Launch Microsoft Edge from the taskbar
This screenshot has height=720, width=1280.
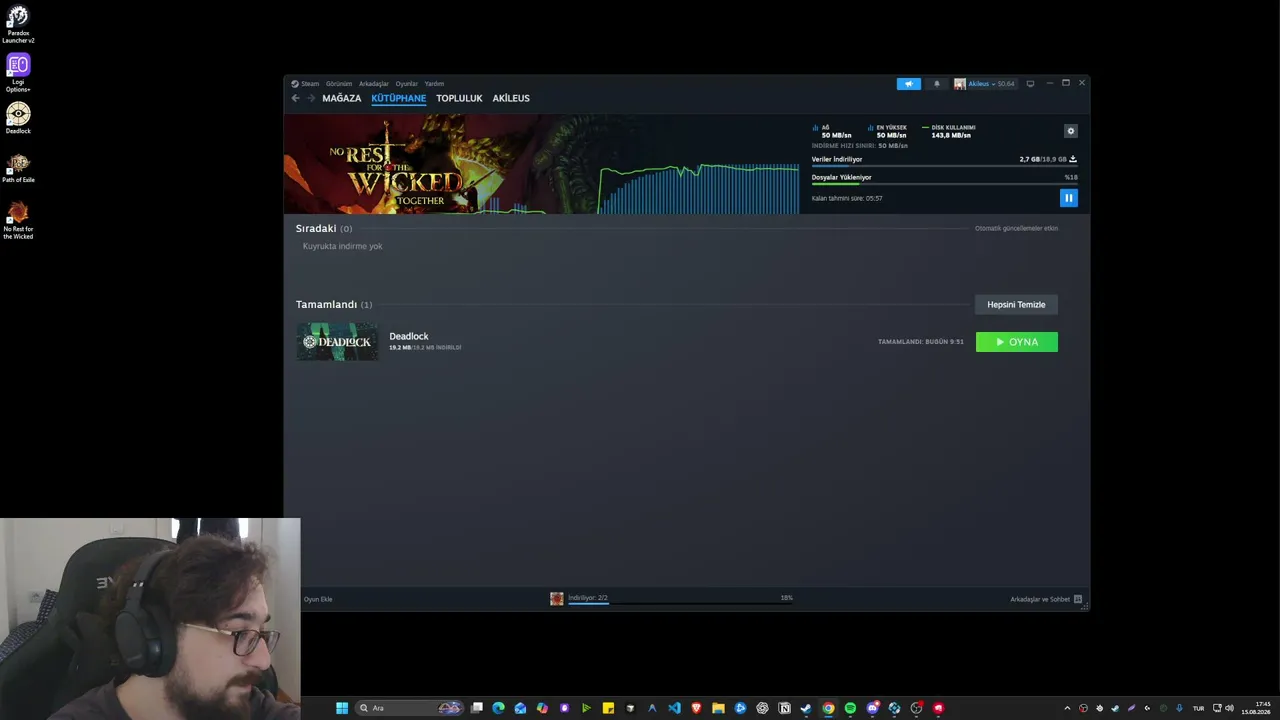tap(499, 708)
